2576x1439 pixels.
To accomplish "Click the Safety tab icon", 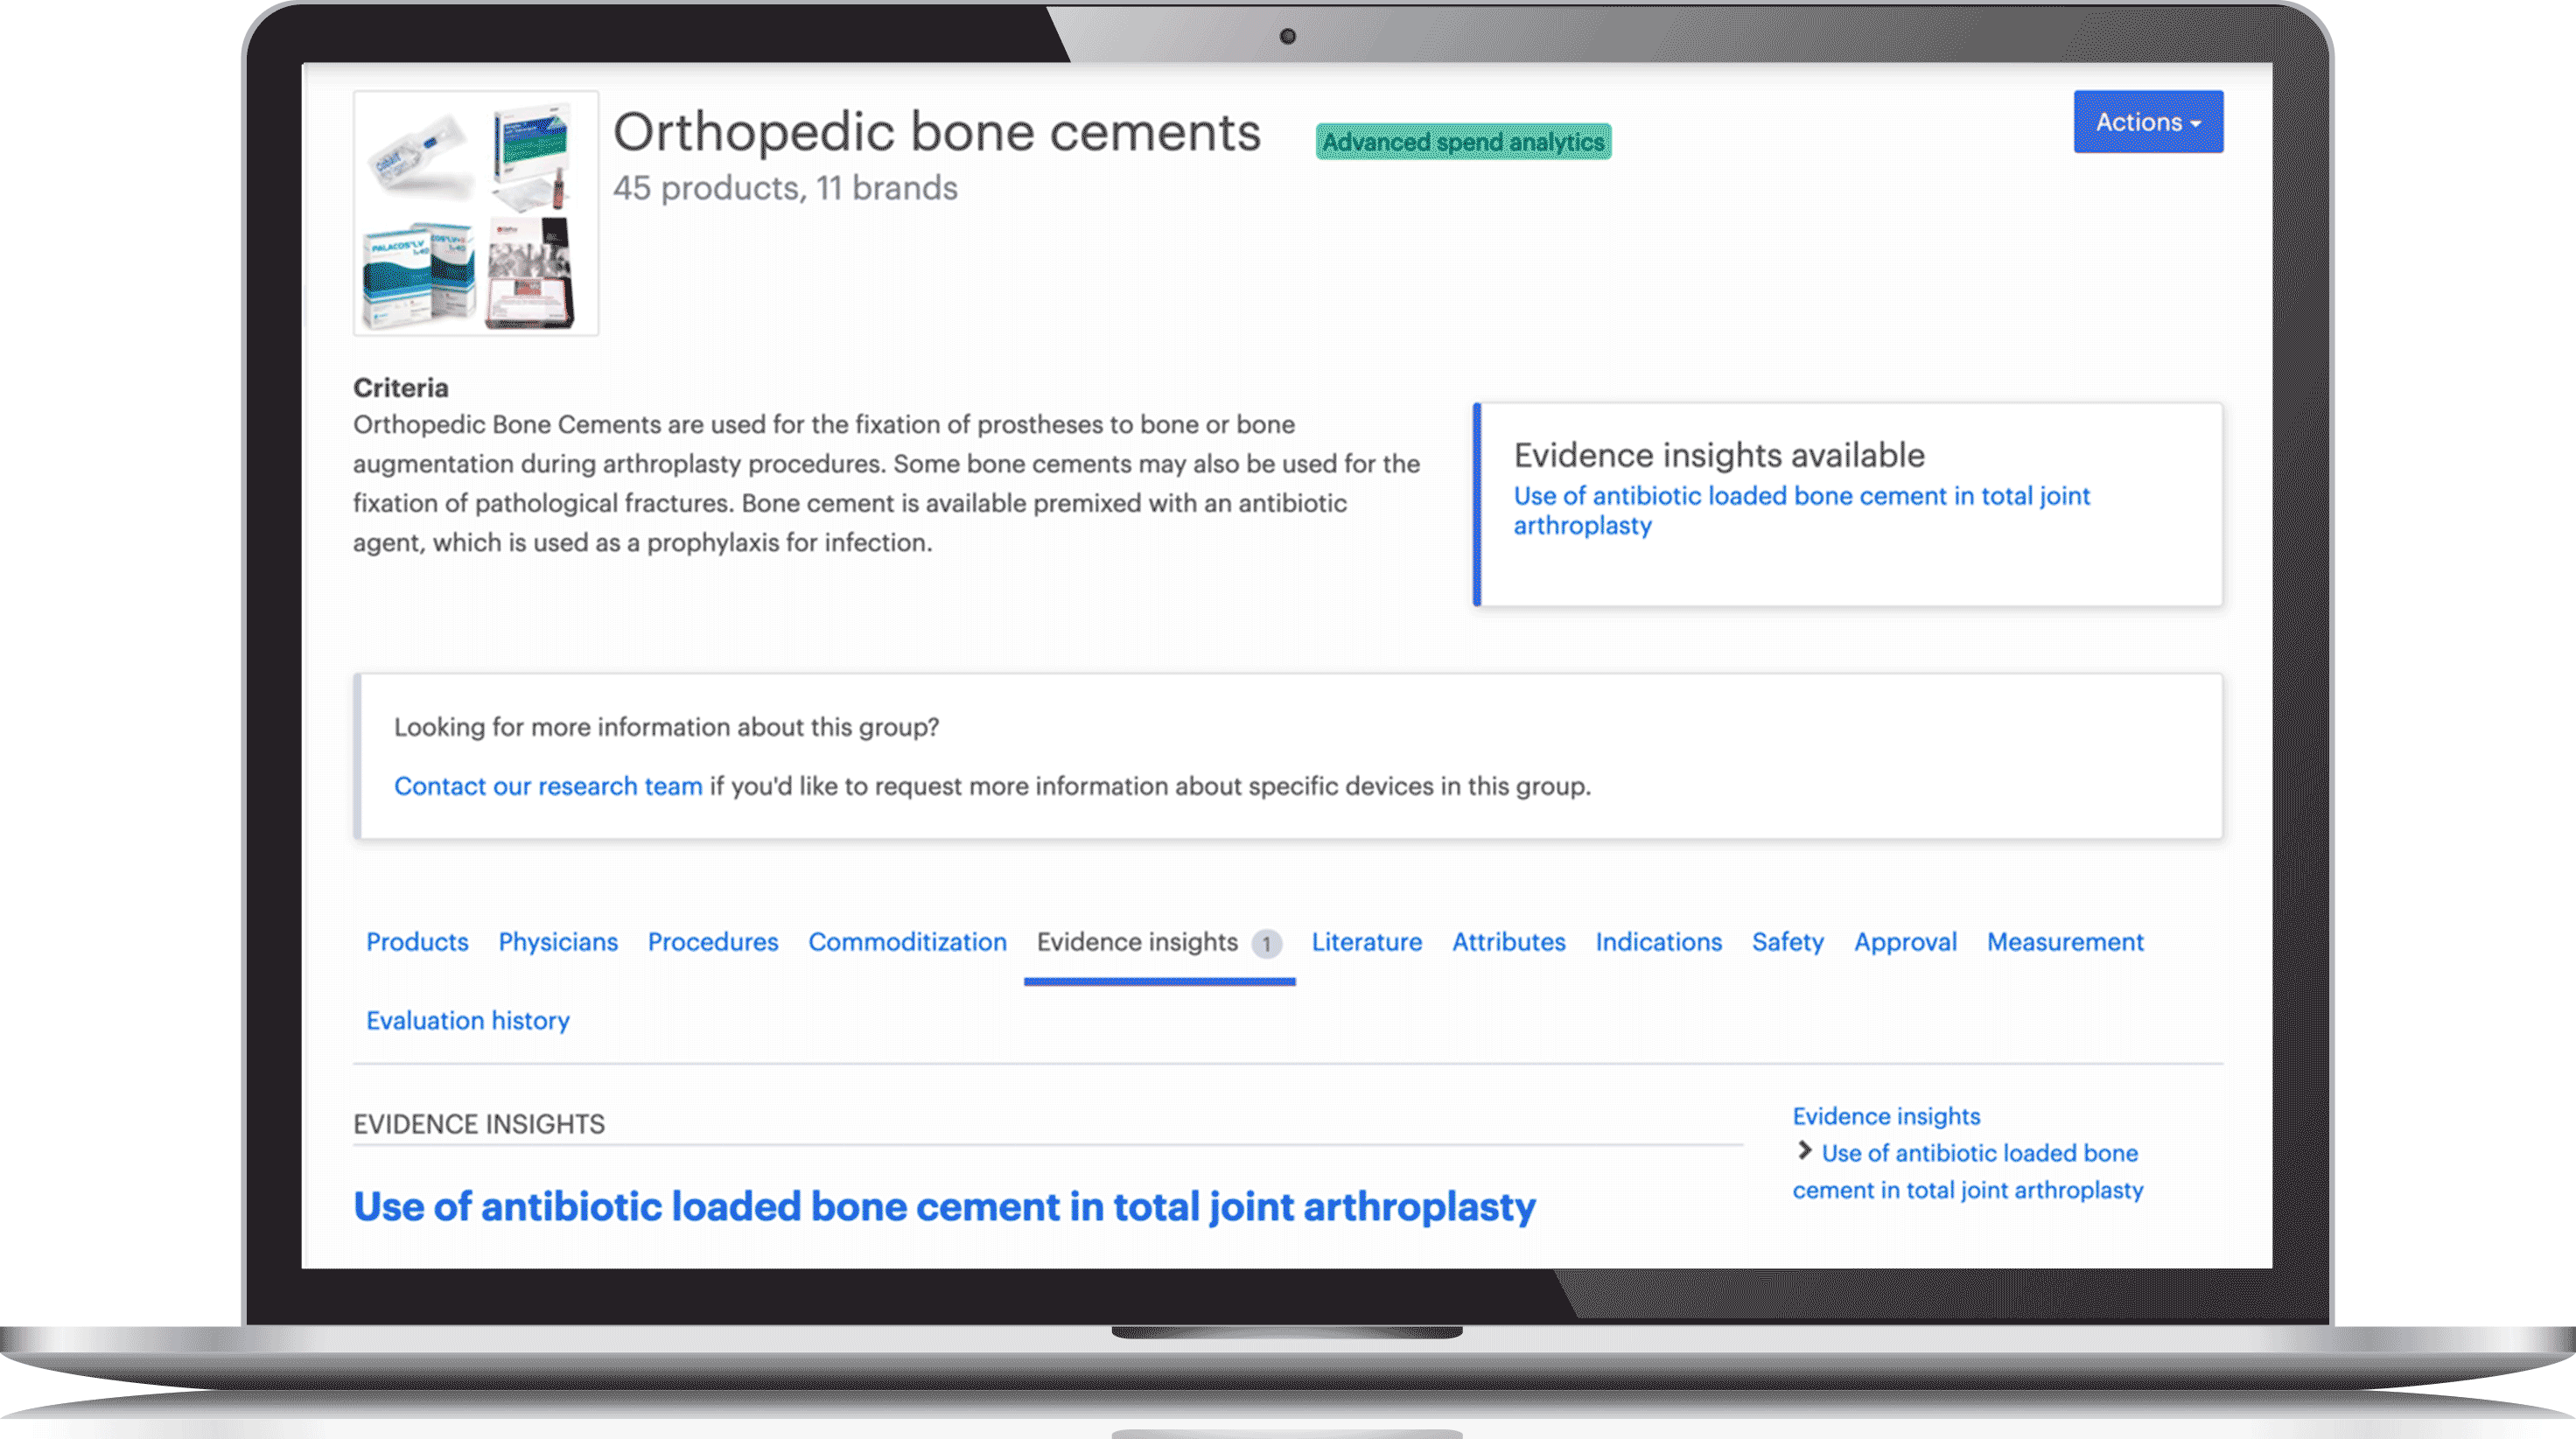I will (1787, 940).
